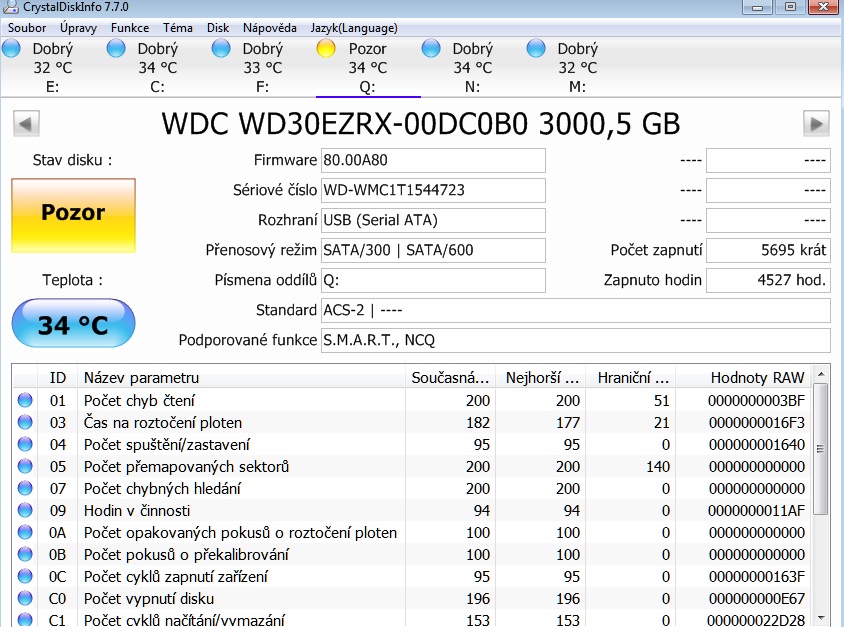
Task: Click the Rozhraní field USB (Serial ATA)
Action: click(433, 220)
